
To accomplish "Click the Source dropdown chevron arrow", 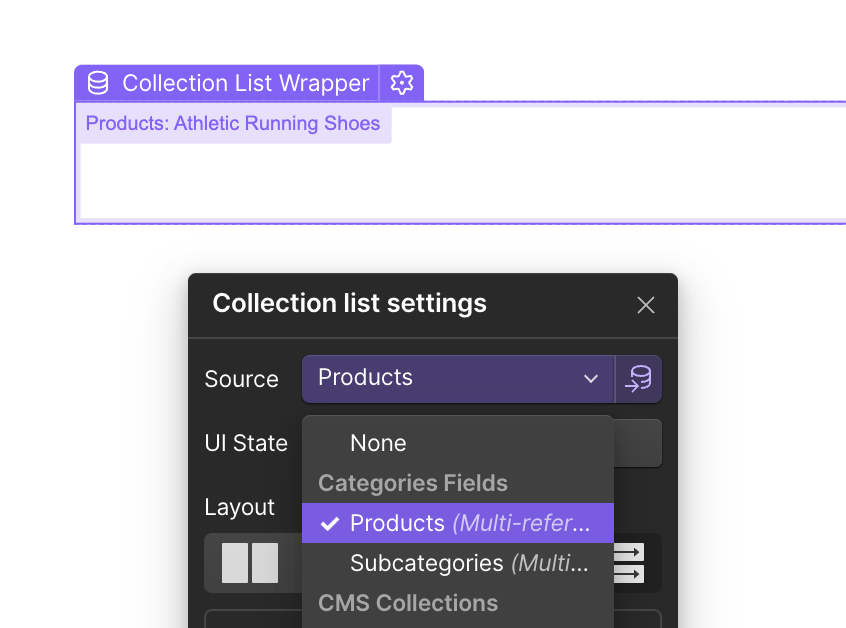I will click(591, 379).
